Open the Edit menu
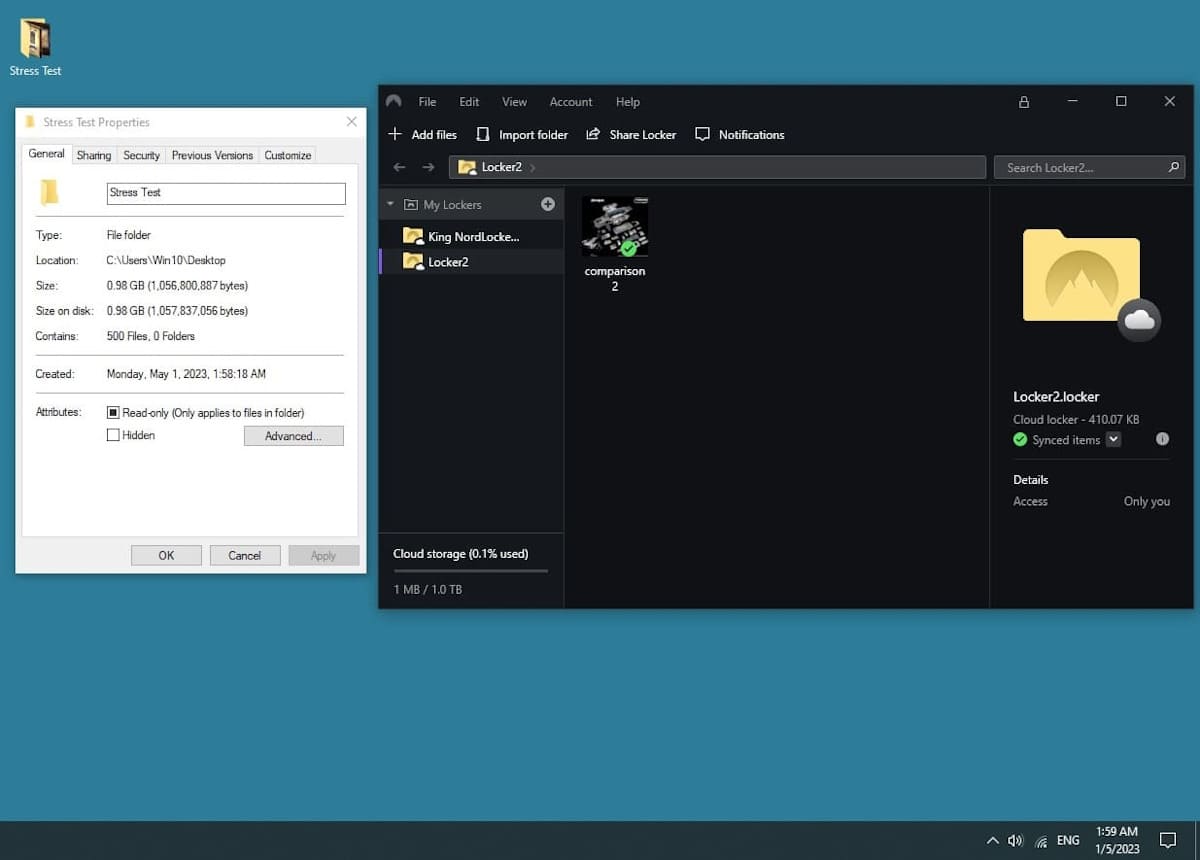 (x=469, y=102)
